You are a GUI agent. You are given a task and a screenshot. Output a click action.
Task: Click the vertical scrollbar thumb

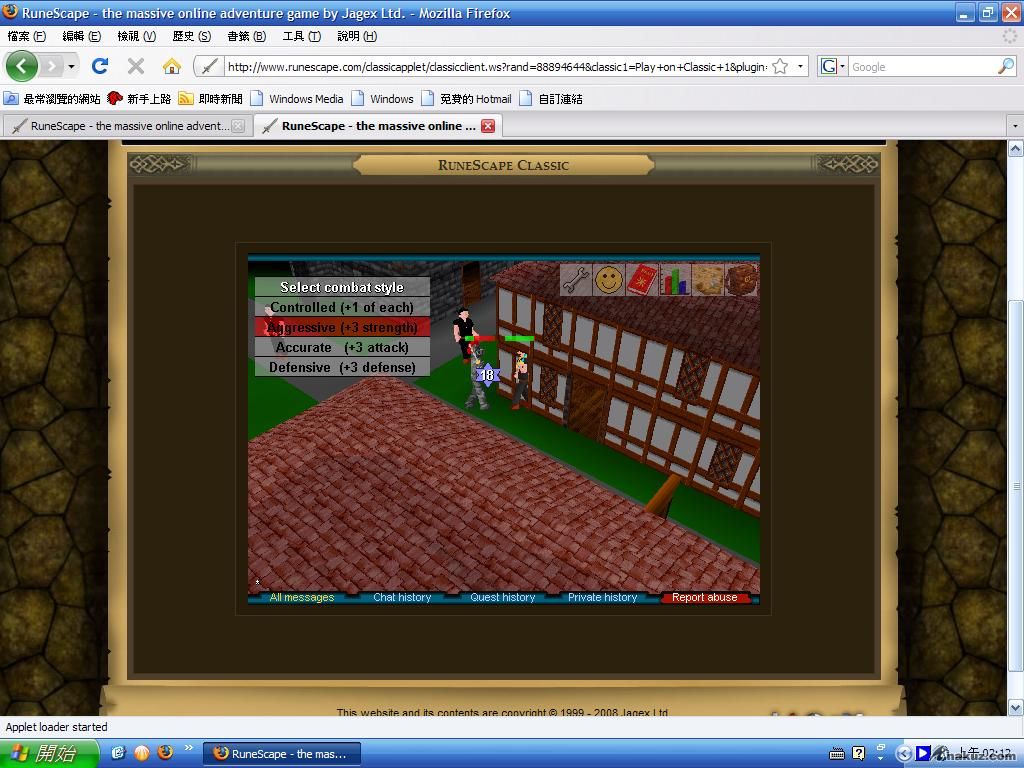point(1016,485)
